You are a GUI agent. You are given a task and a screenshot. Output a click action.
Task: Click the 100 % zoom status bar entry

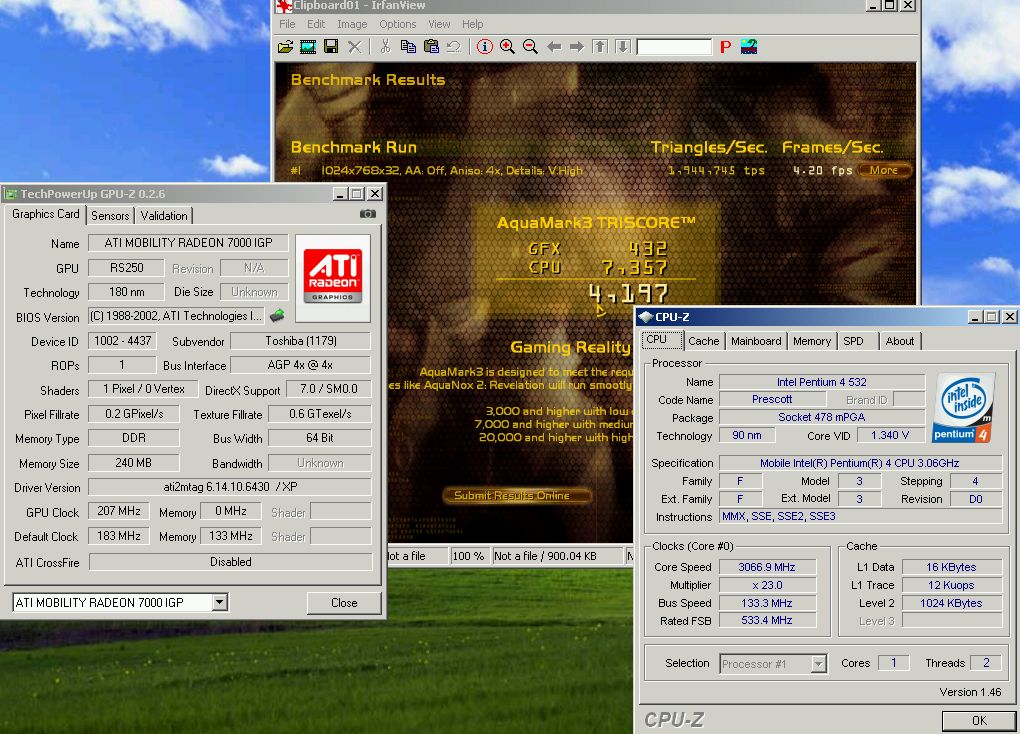click(x=468, y=556)
